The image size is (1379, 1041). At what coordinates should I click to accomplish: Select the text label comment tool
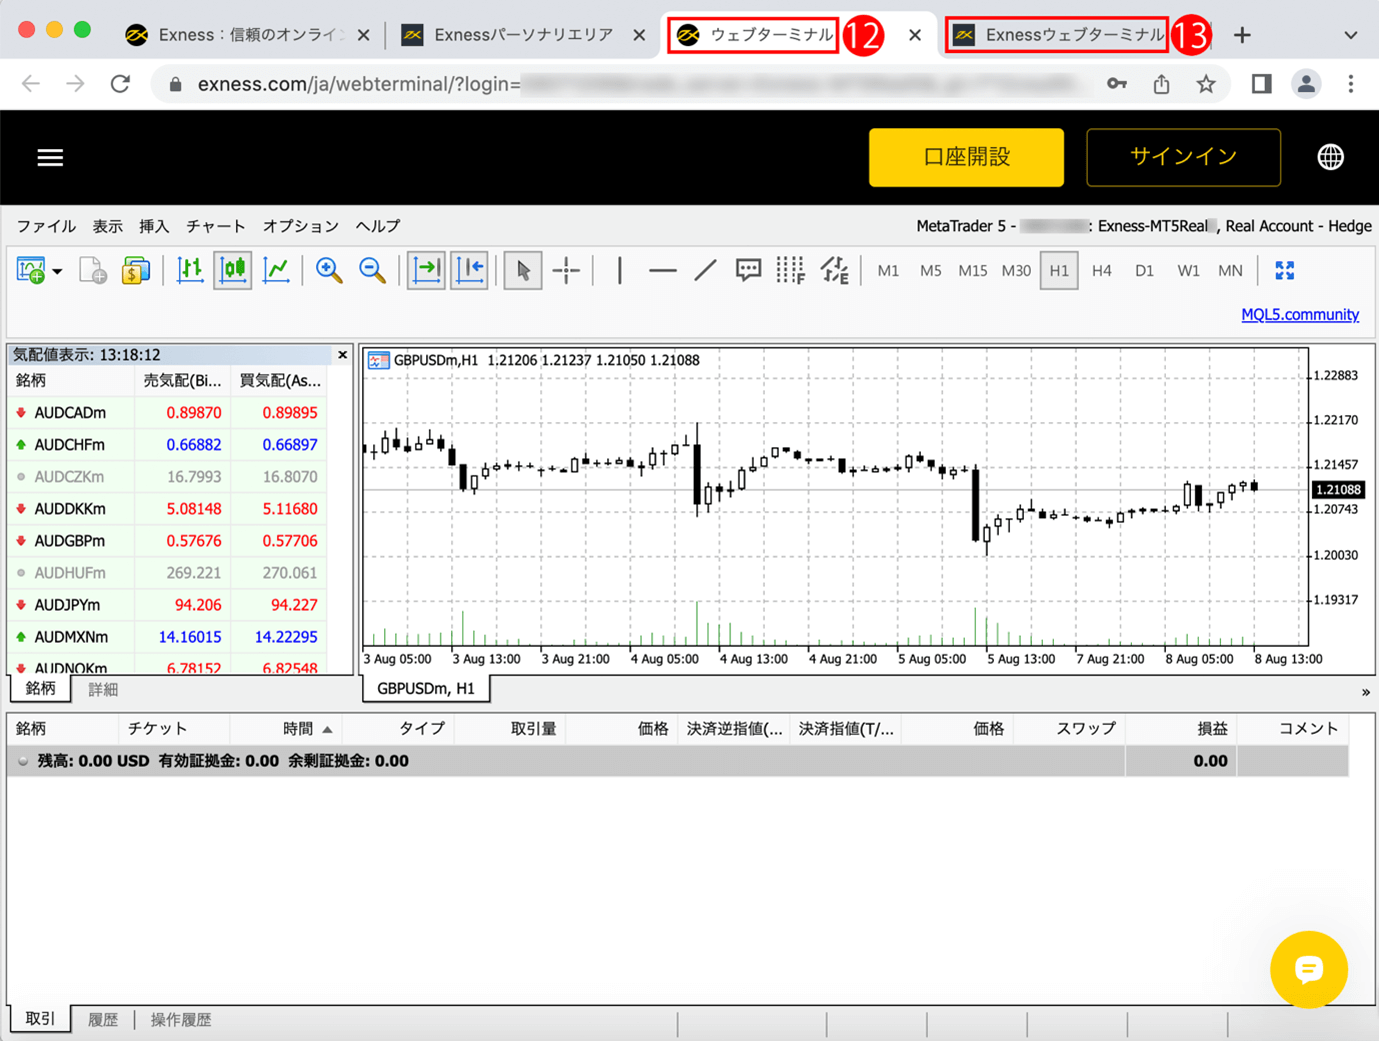click(x=748, y=270)
